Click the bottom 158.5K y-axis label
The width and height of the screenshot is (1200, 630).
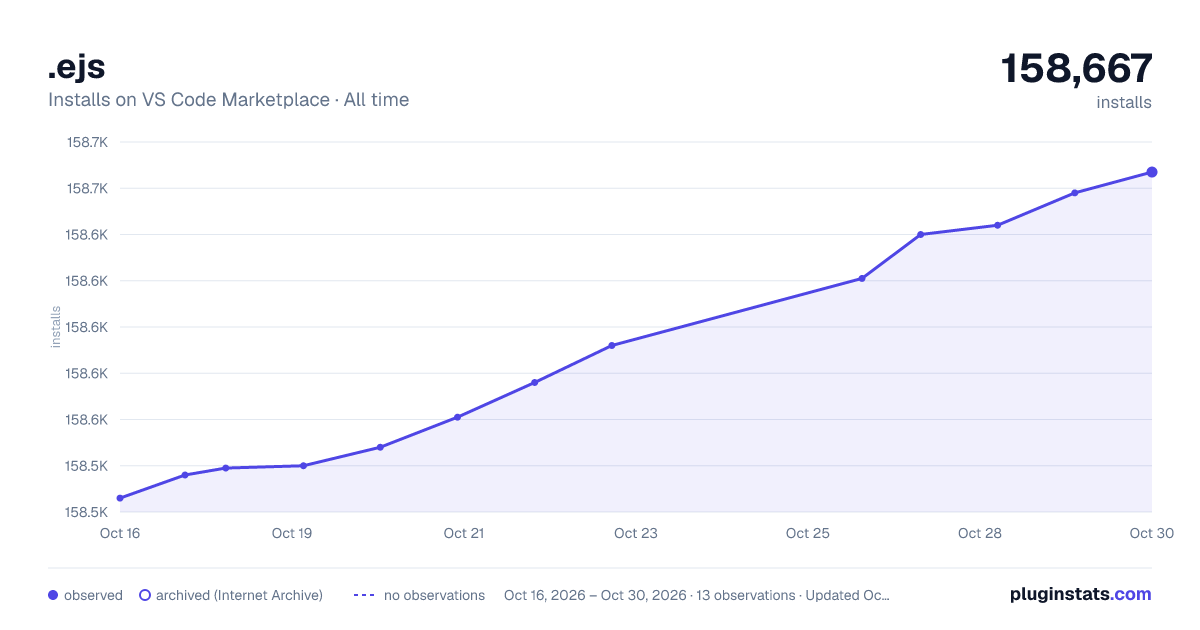pos(87,512)
